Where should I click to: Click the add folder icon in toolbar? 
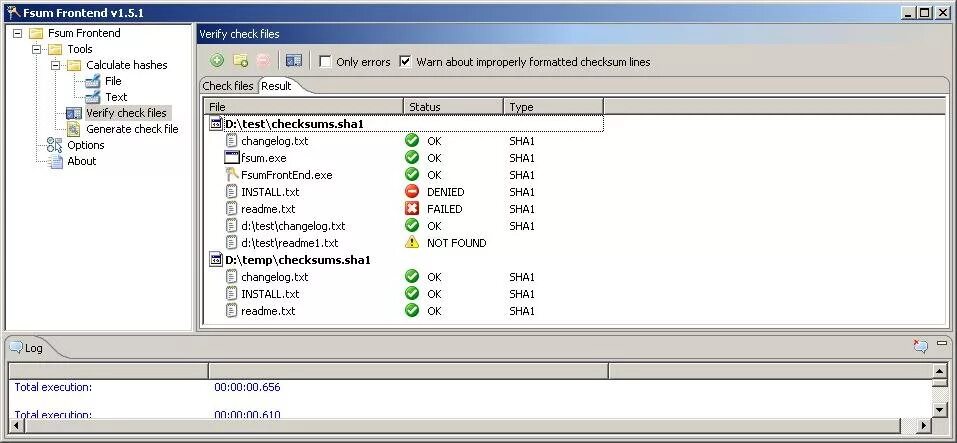[x=240, y=60]
